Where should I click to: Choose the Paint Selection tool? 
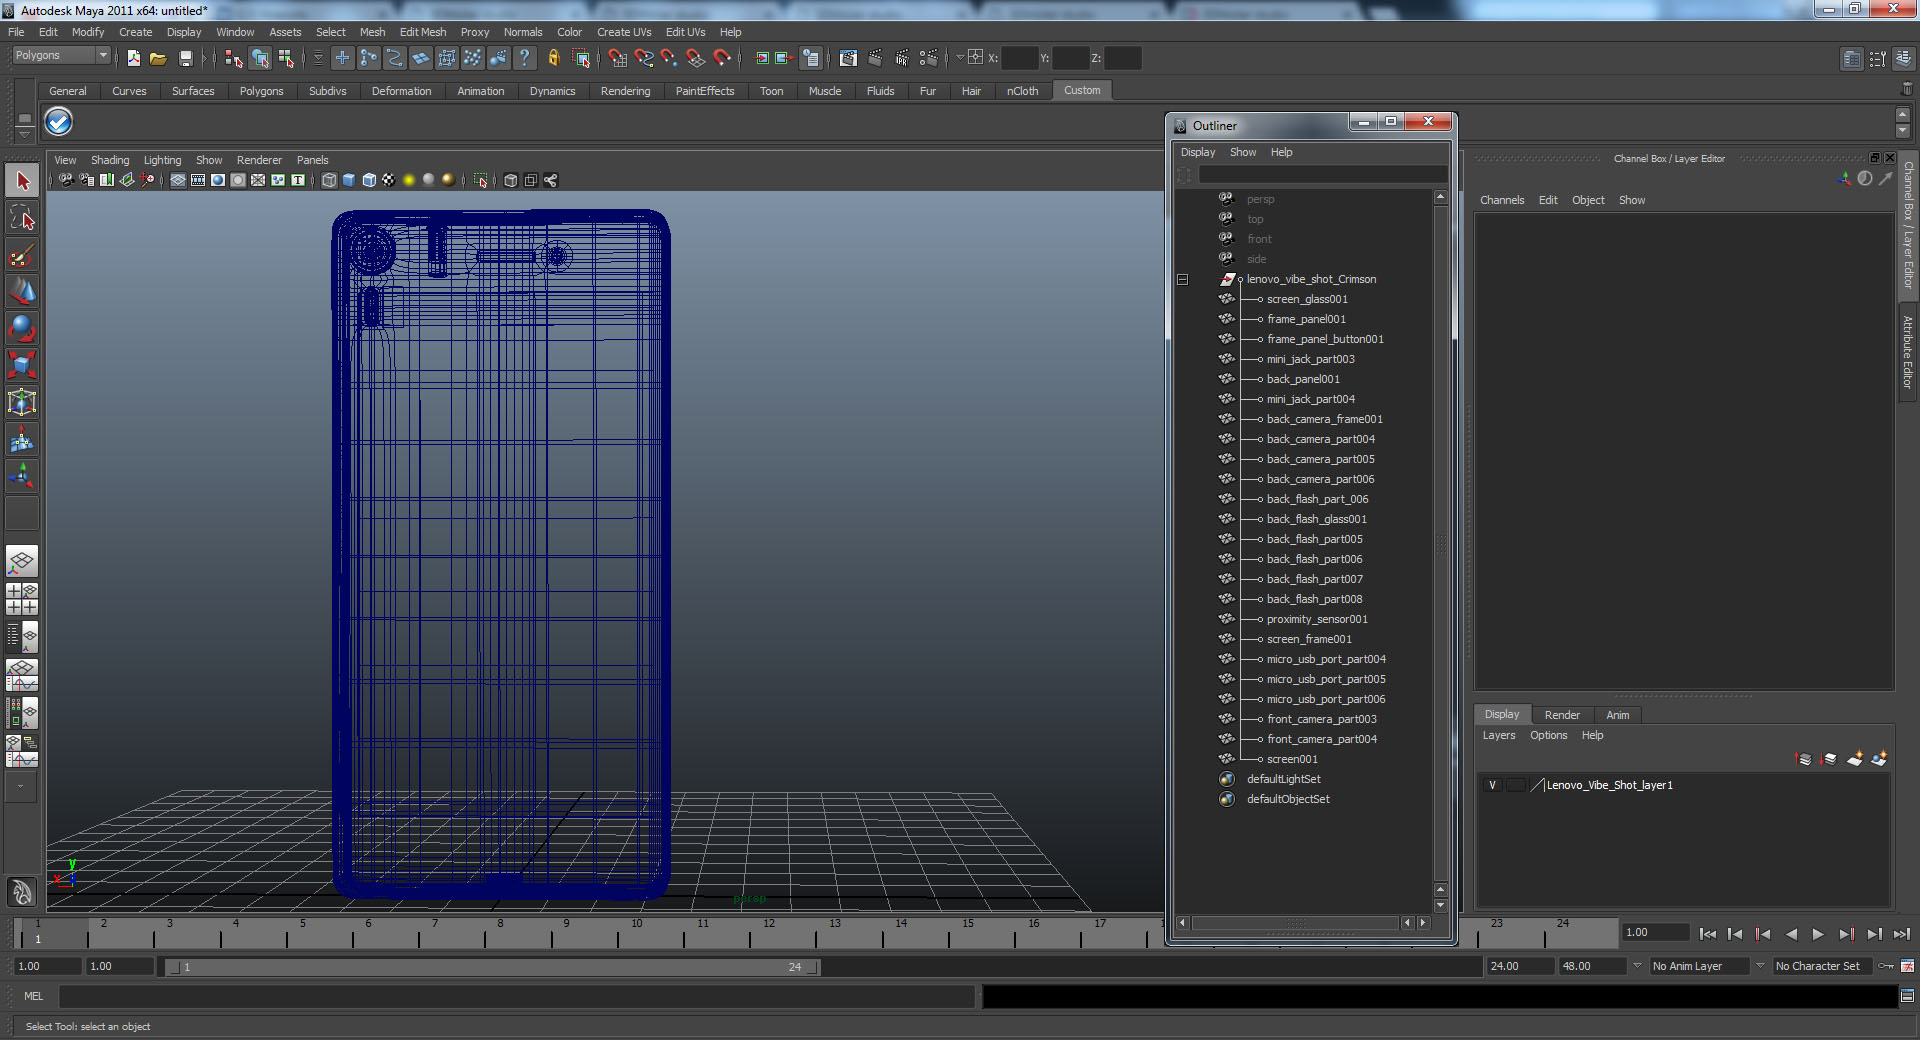coord(22,255)
